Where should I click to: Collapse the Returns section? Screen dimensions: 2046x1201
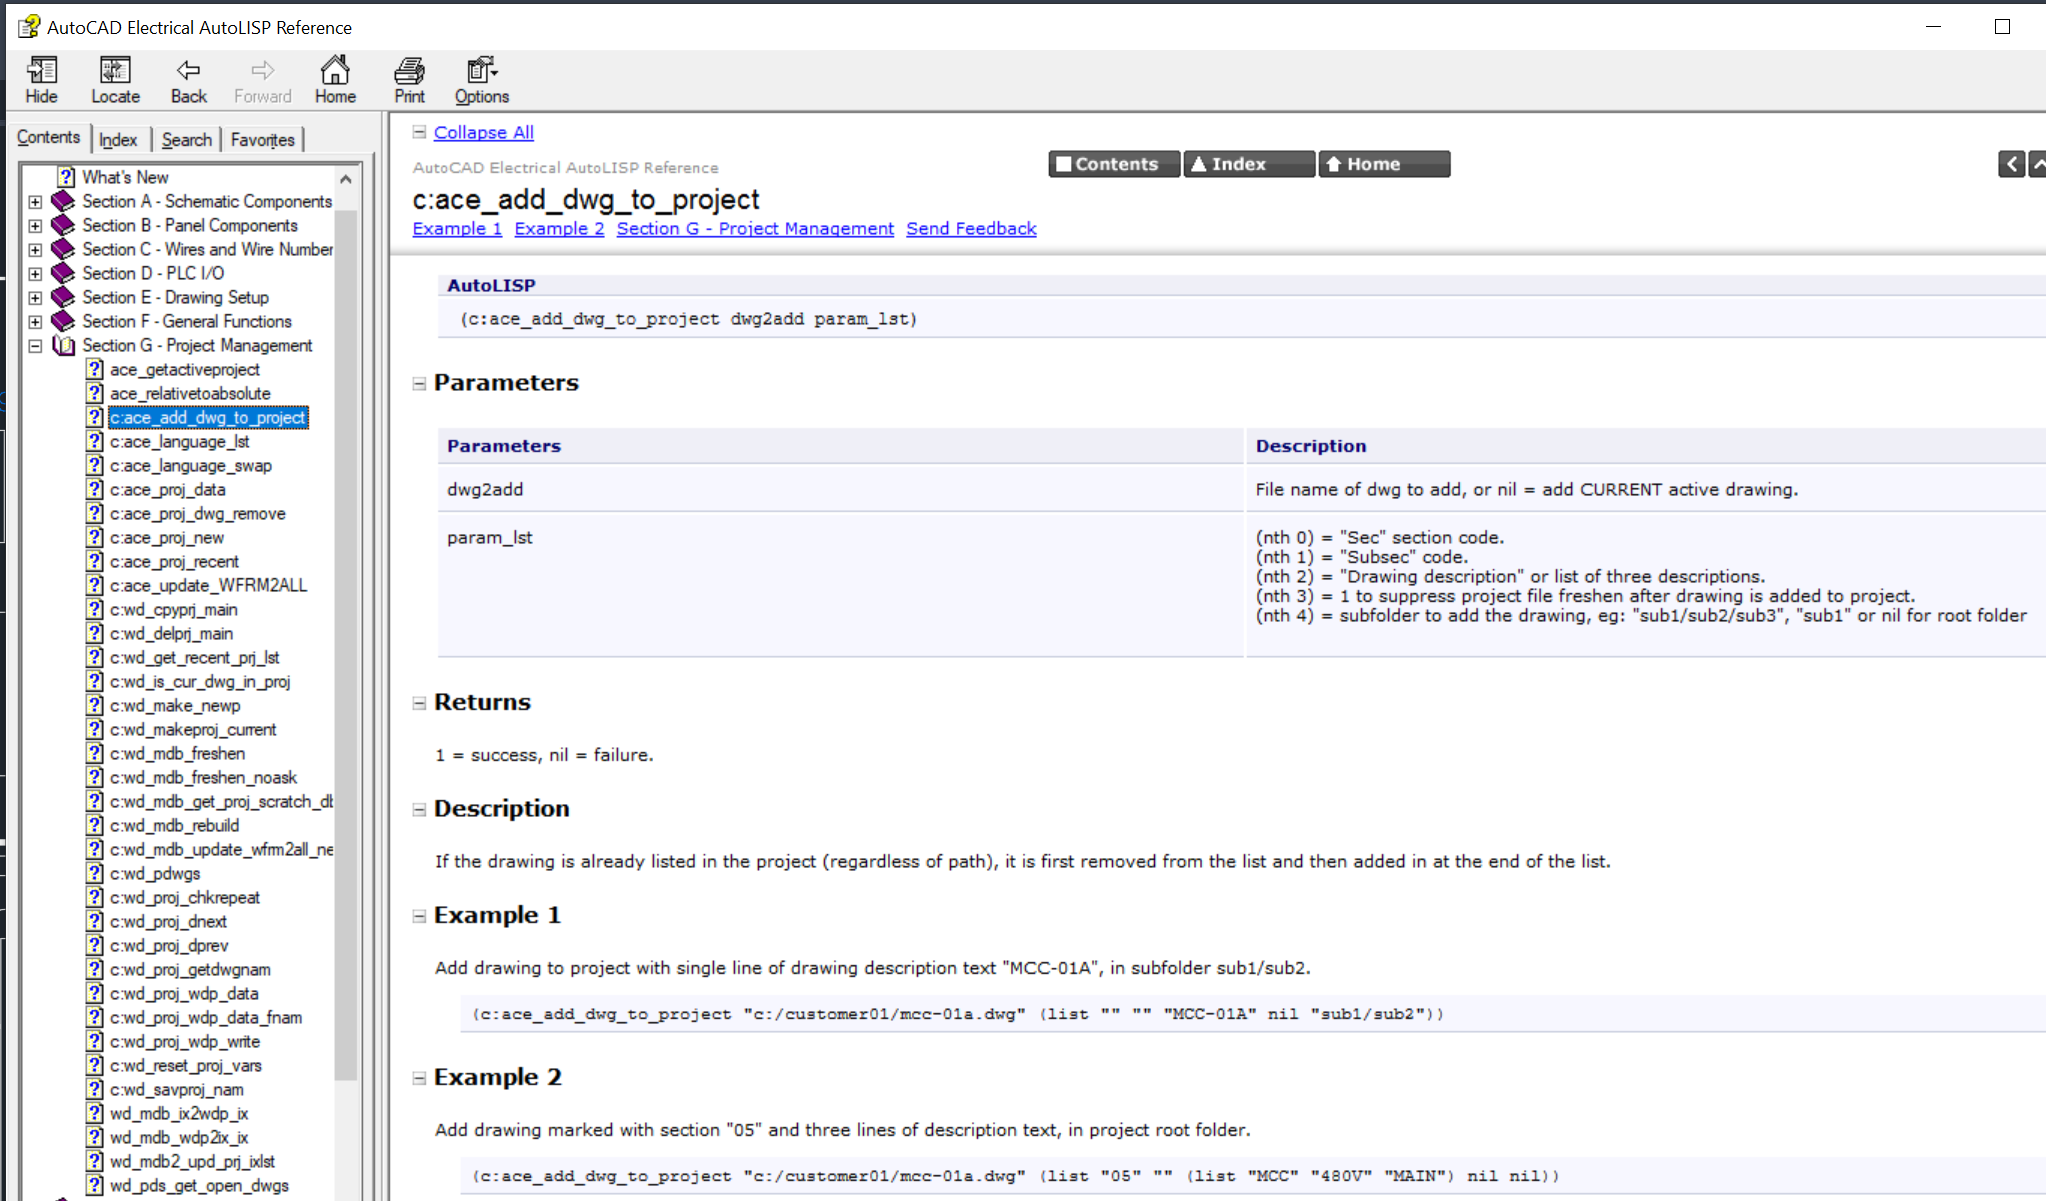click(x=420, y=703)
